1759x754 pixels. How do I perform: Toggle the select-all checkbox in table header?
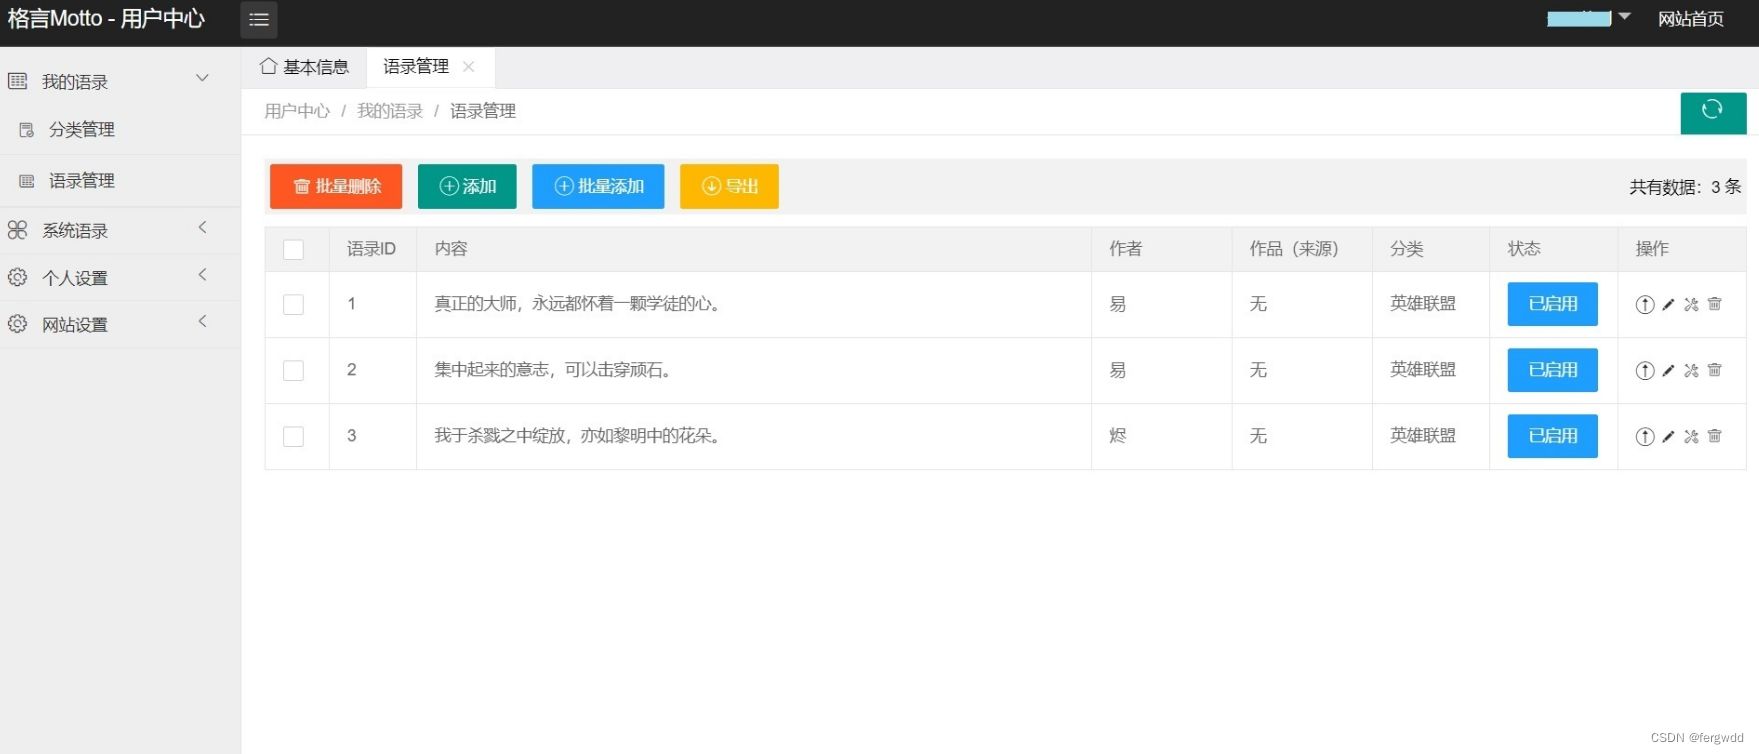point(293,250)
